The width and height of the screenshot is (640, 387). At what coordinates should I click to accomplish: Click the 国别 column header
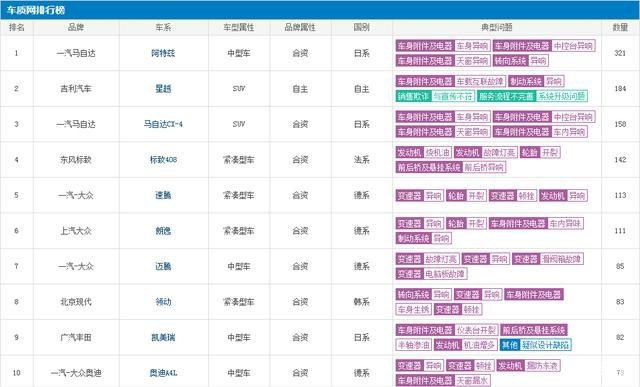point(362,27)
